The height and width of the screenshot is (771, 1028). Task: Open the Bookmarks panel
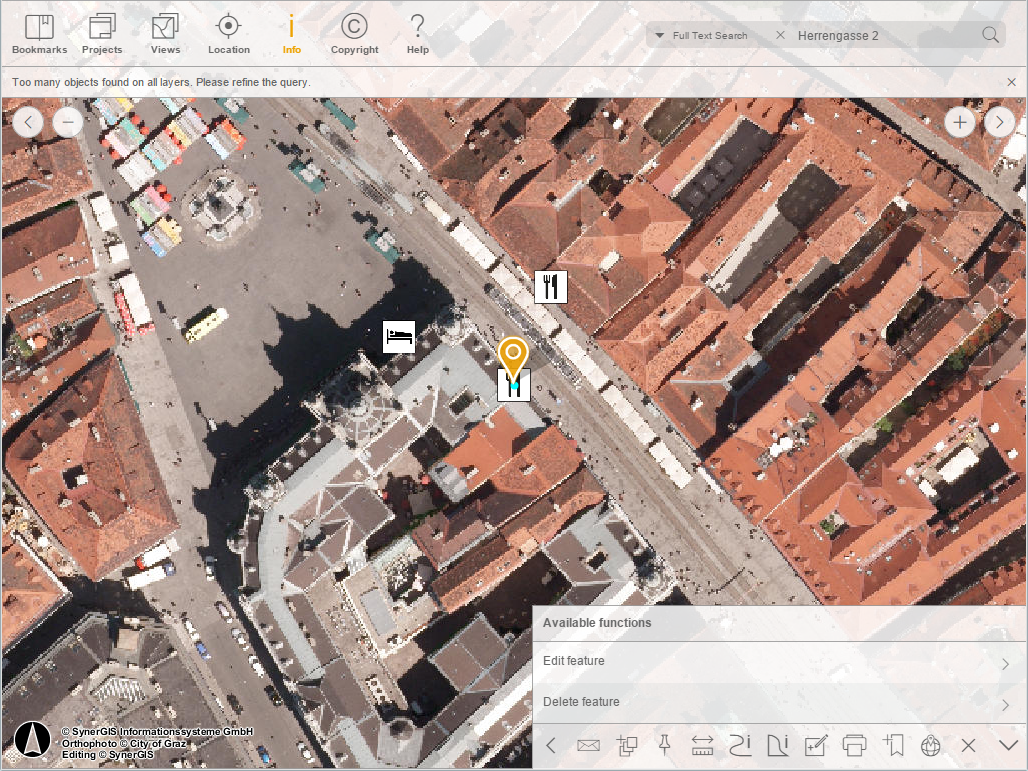39,34
